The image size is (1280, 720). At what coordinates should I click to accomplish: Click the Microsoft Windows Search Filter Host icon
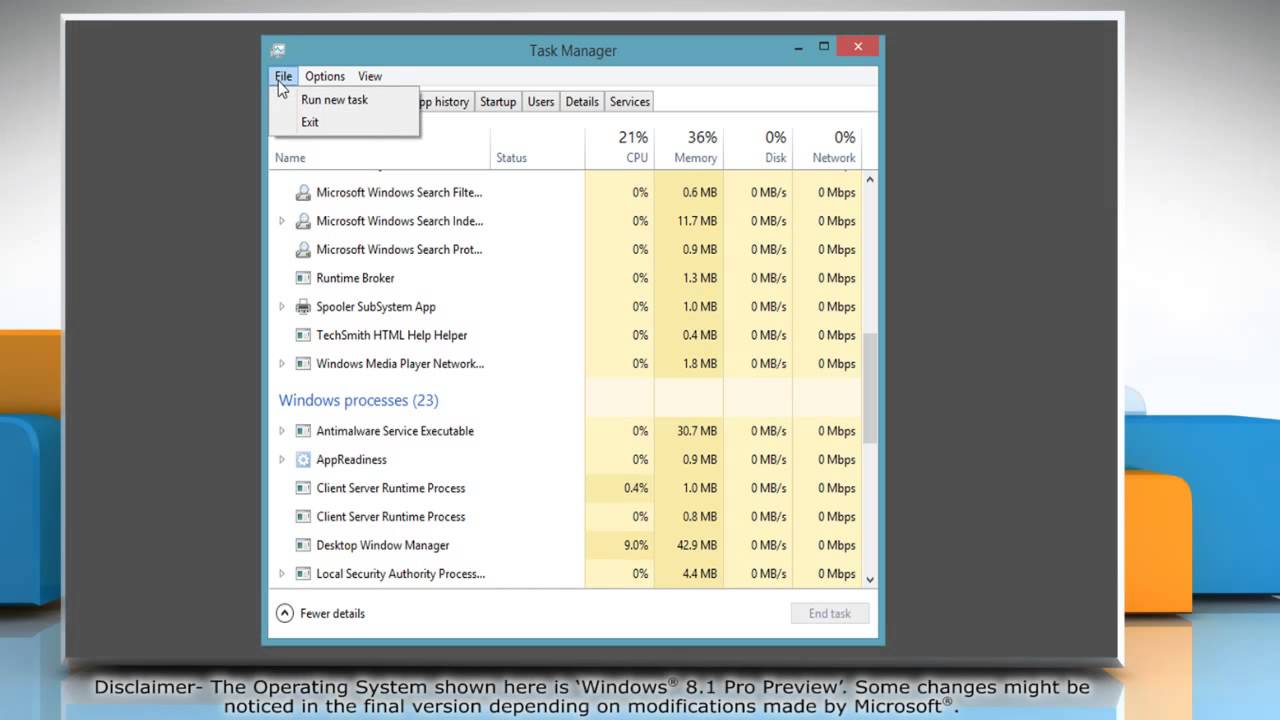[x=303, y=192]
